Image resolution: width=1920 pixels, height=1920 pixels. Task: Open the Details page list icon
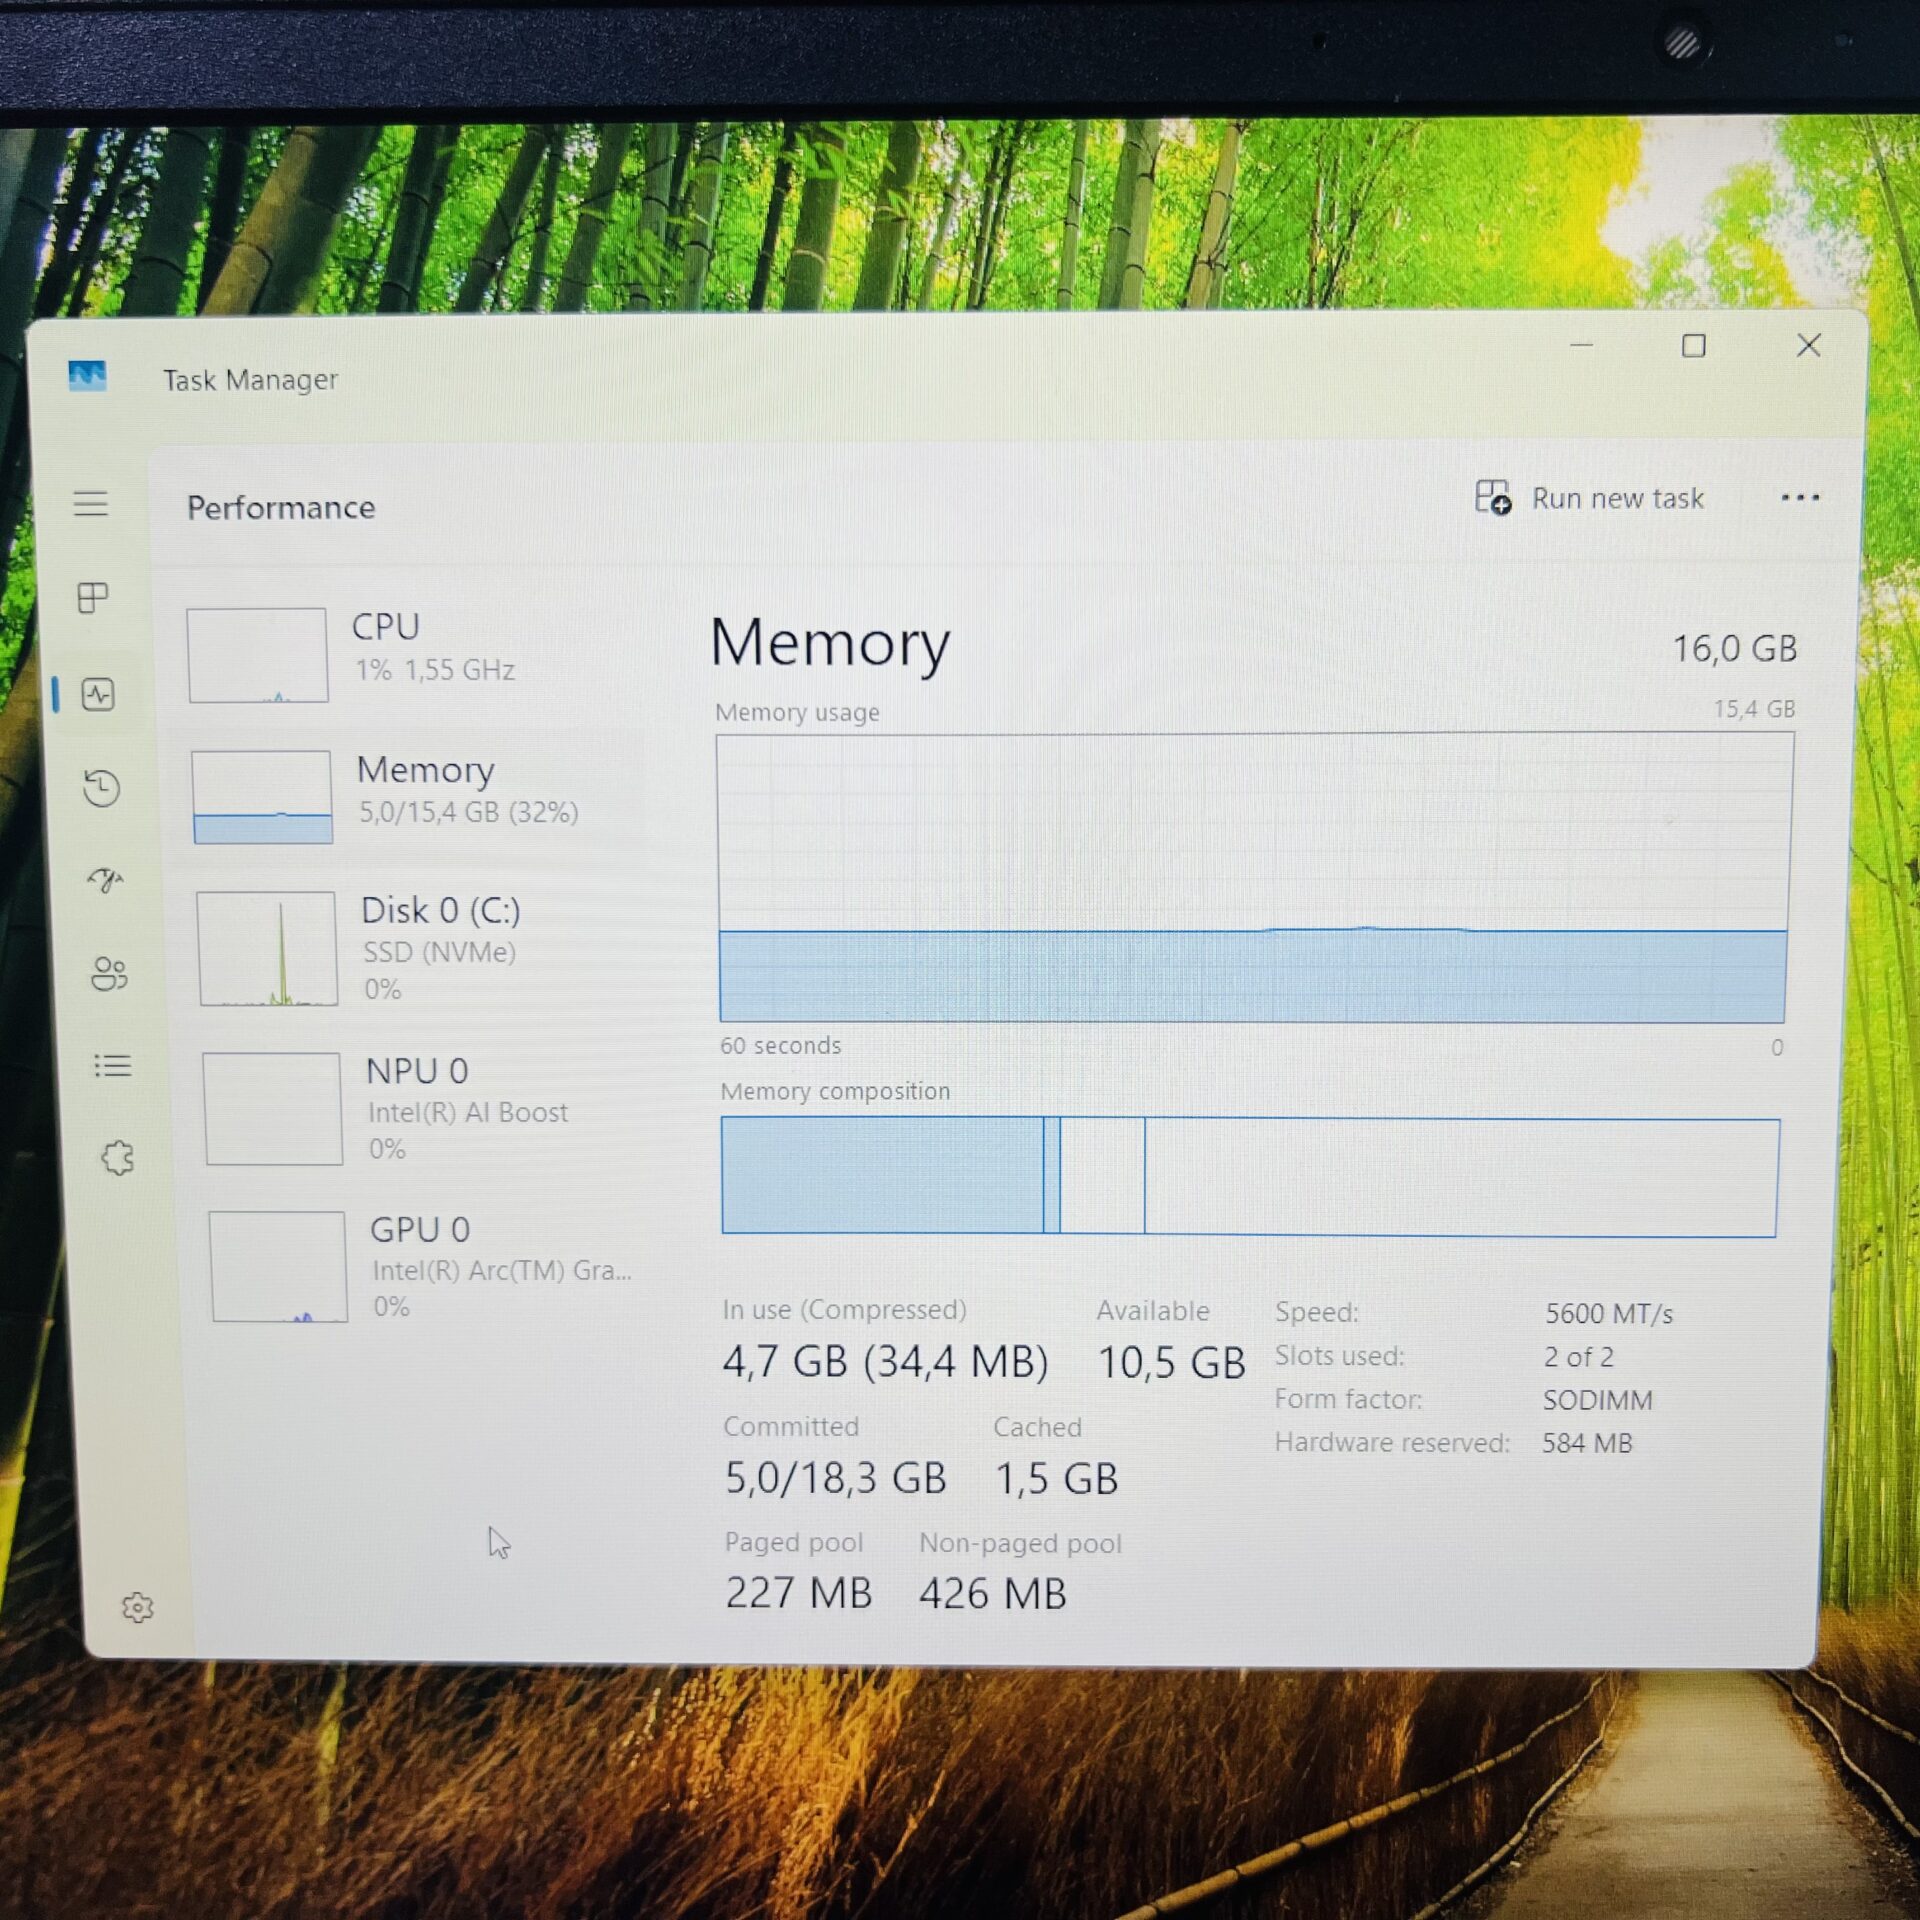pyautogui.click(x=113, y=1065)
